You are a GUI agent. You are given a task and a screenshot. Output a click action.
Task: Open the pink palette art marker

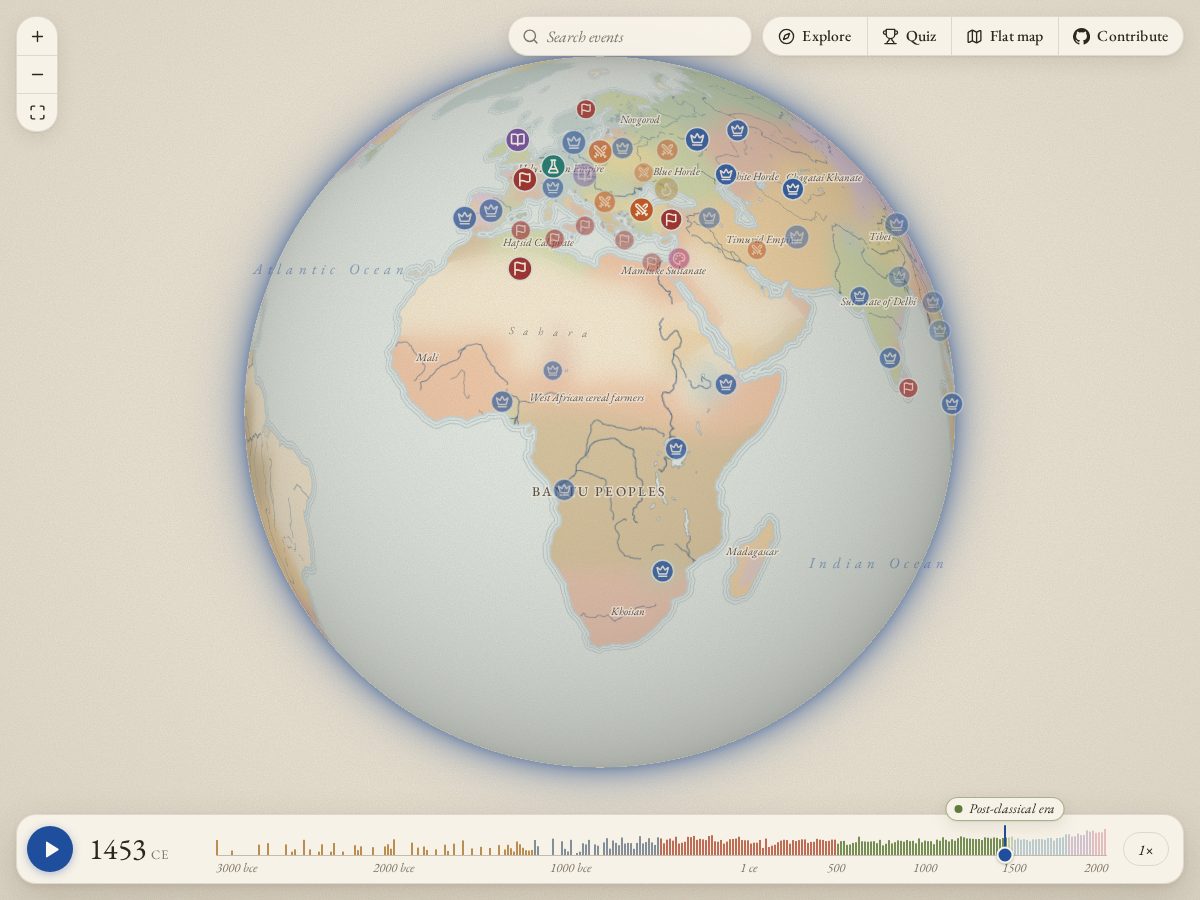679,259
